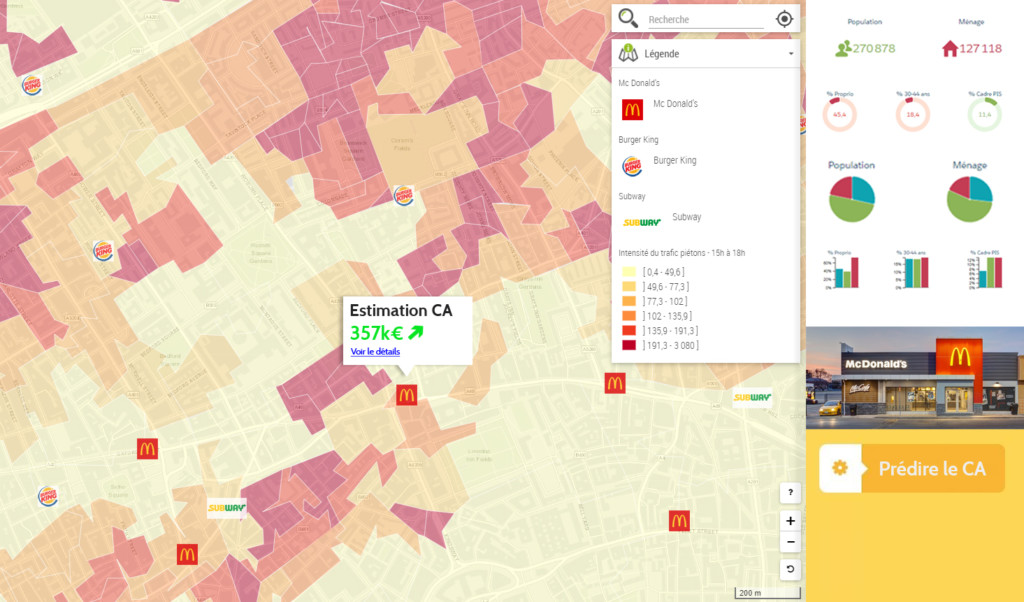
Task: Click the Burger King logo in the legend
Action: (x=632, y=166)
